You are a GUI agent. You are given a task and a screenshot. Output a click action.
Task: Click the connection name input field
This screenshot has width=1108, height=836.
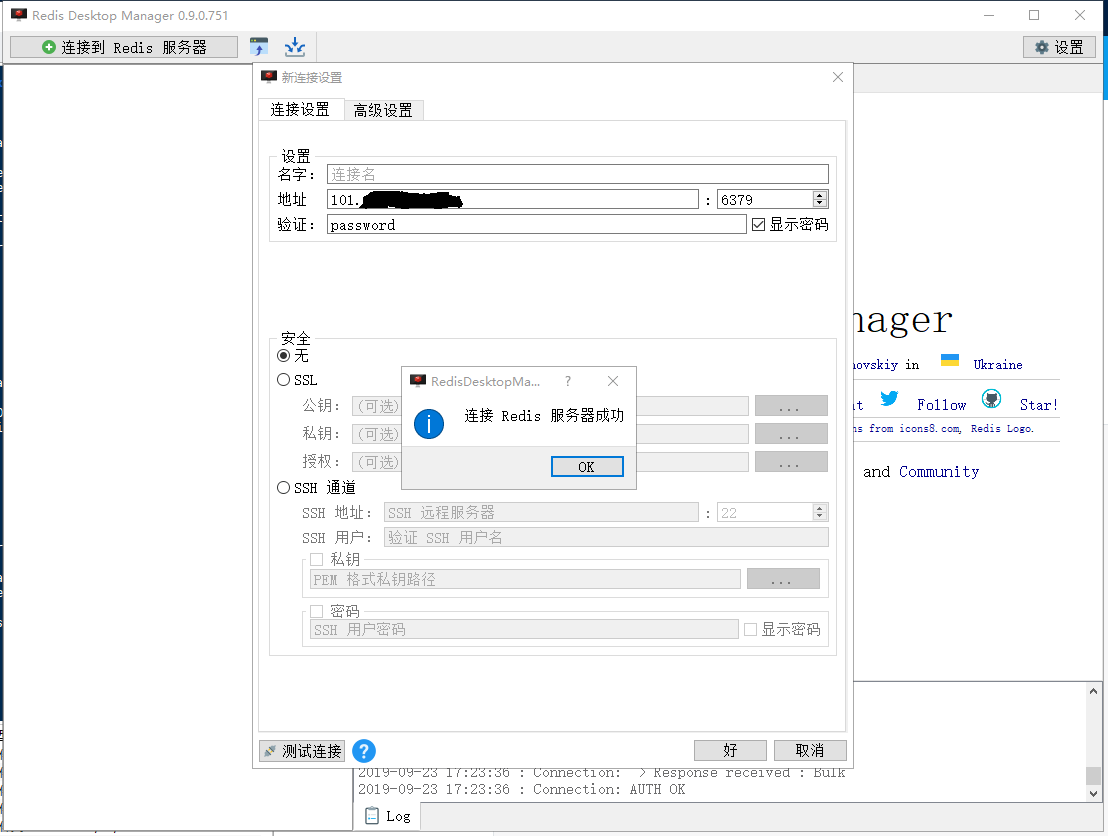(577, 174)
